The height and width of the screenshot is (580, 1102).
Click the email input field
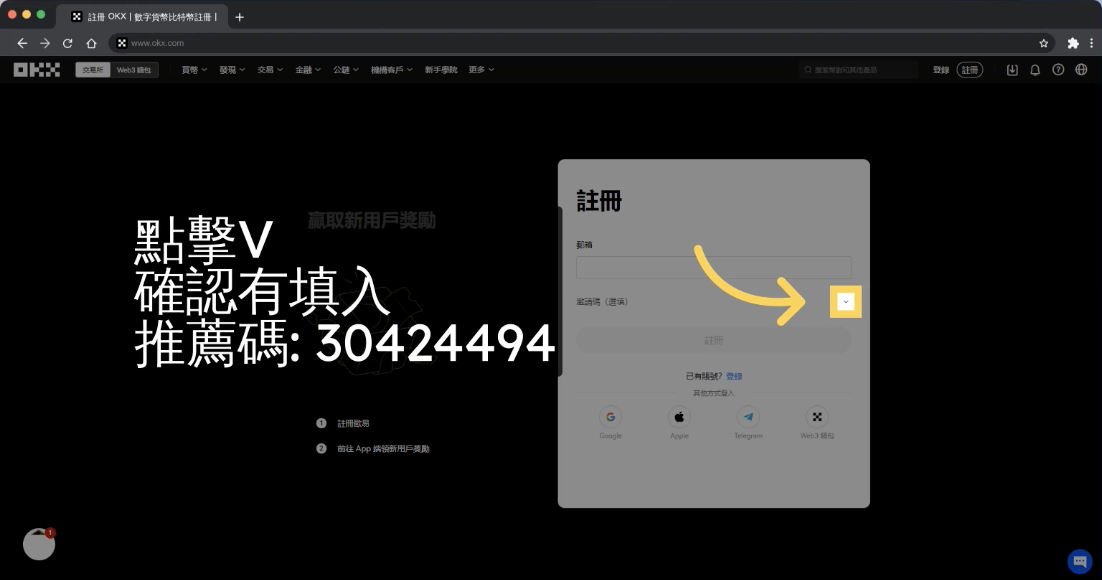713,267
